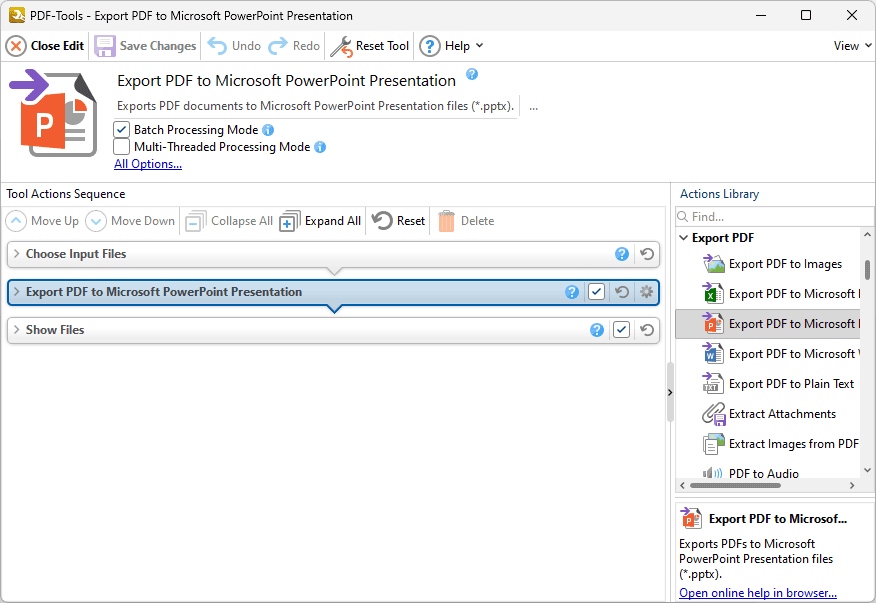Maximize the PDF-Tools window
Viewport: 876px width, 603px height.
pos(806,15)
